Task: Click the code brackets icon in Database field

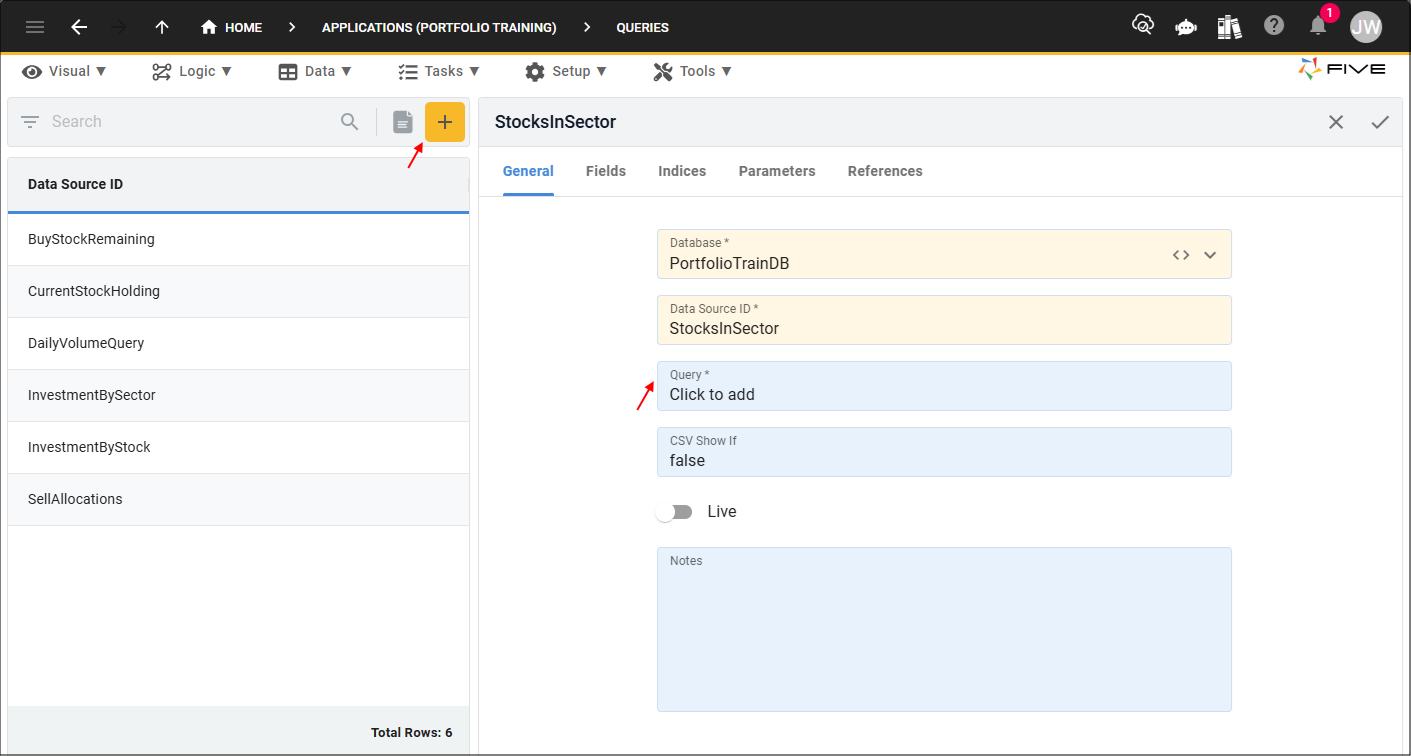Action: point(1181,255)
